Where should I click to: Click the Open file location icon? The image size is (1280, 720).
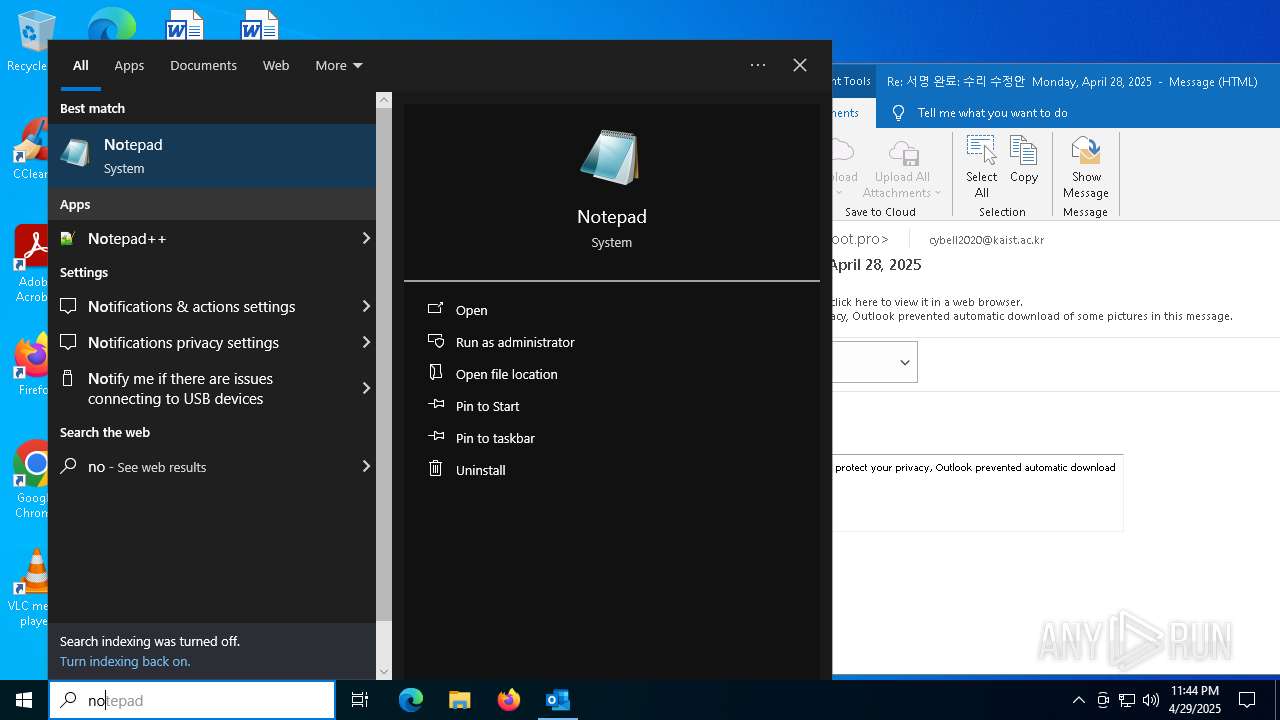click(x=435, y=373)
